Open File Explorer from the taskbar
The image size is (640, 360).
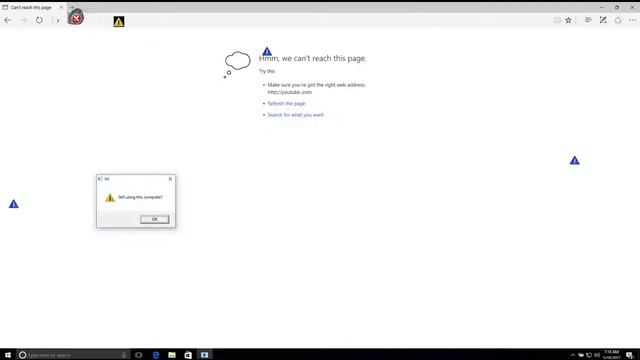click(x=172, y=355)
